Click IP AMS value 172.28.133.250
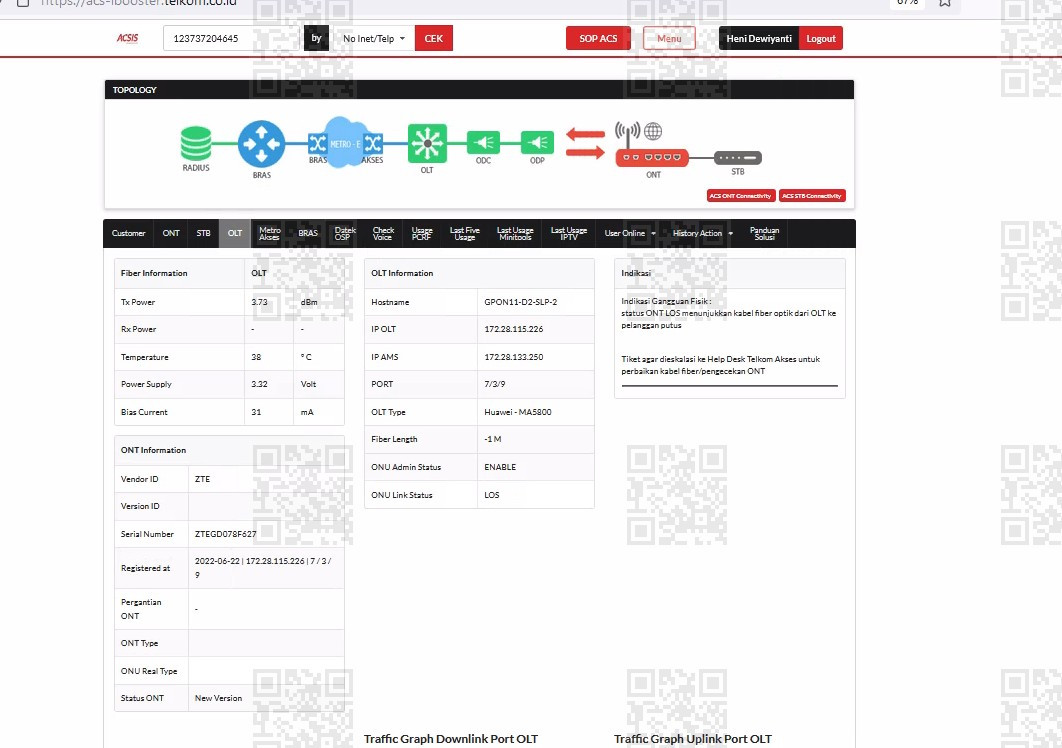1062x748 pixels. (x=513, y=357)
